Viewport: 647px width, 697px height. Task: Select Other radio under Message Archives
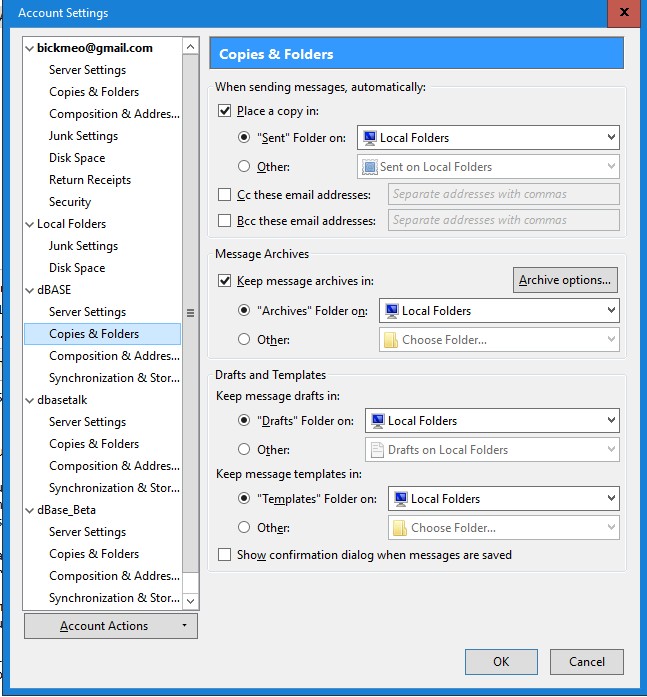pos(245,340)
